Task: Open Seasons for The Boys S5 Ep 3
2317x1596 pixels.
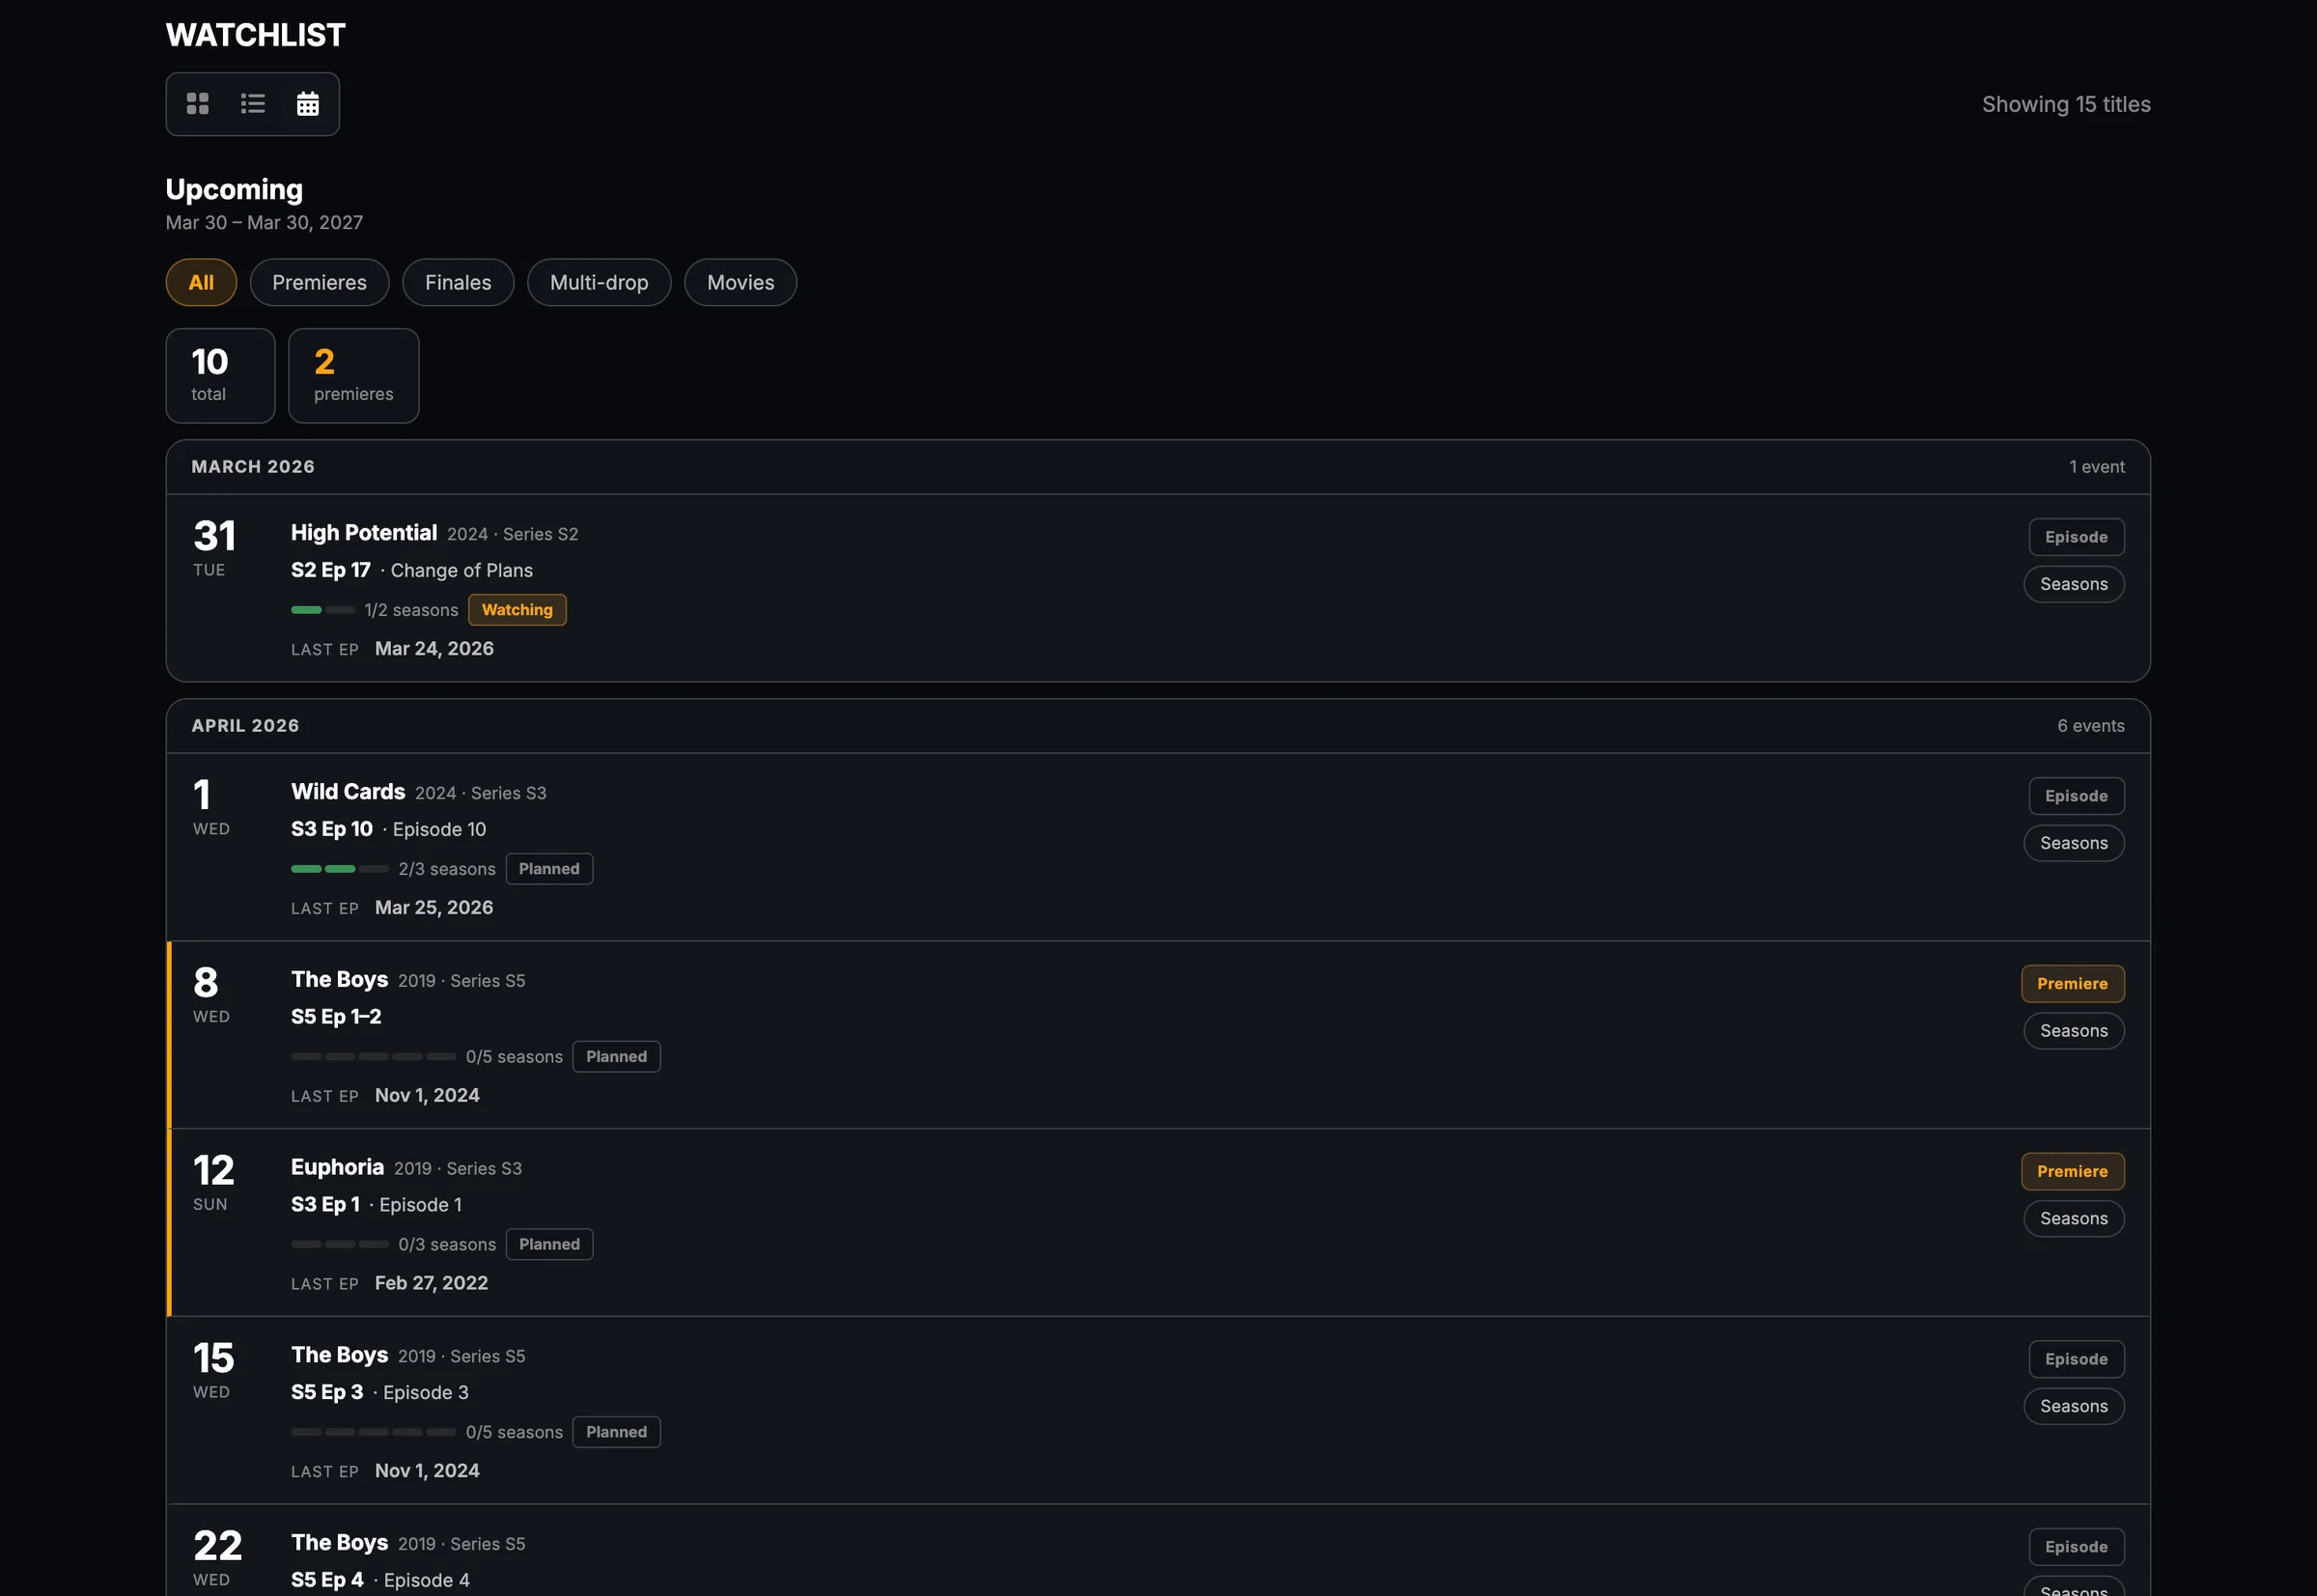Action: [2074, 1407]
